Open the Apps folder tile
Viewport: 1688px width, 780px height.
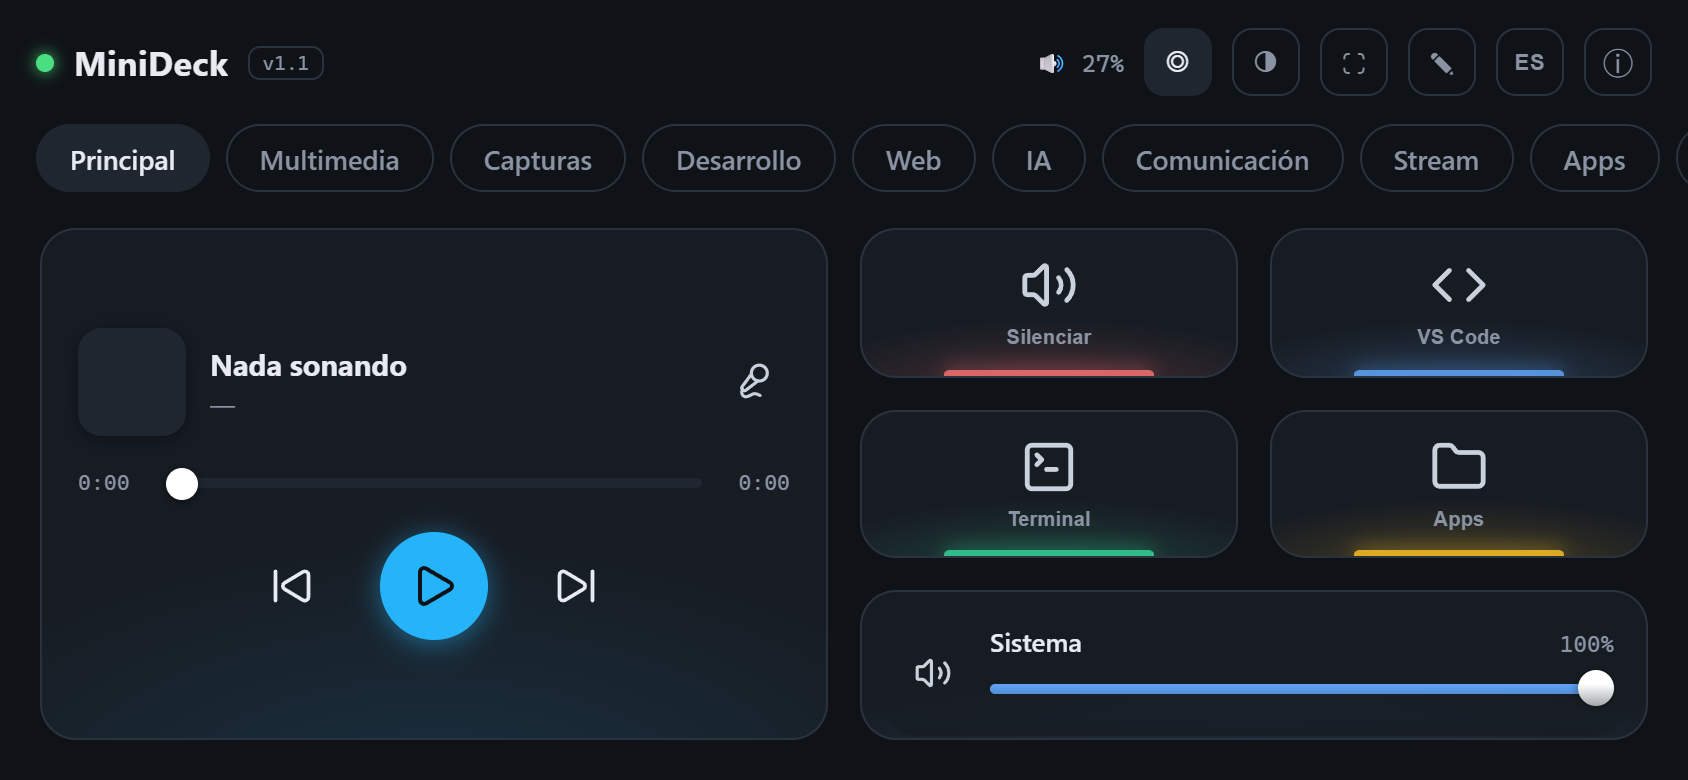pos(1459,484)
